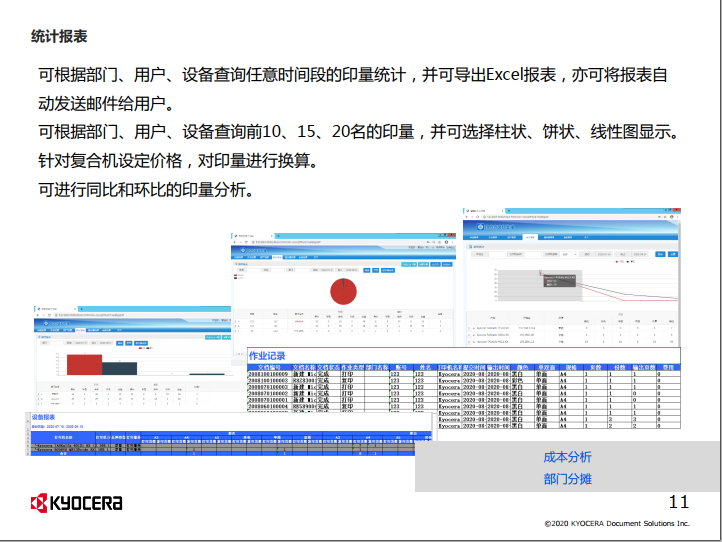722x542 pixels.
Task: Click slide page number 11
Action: tap(678, 501)
